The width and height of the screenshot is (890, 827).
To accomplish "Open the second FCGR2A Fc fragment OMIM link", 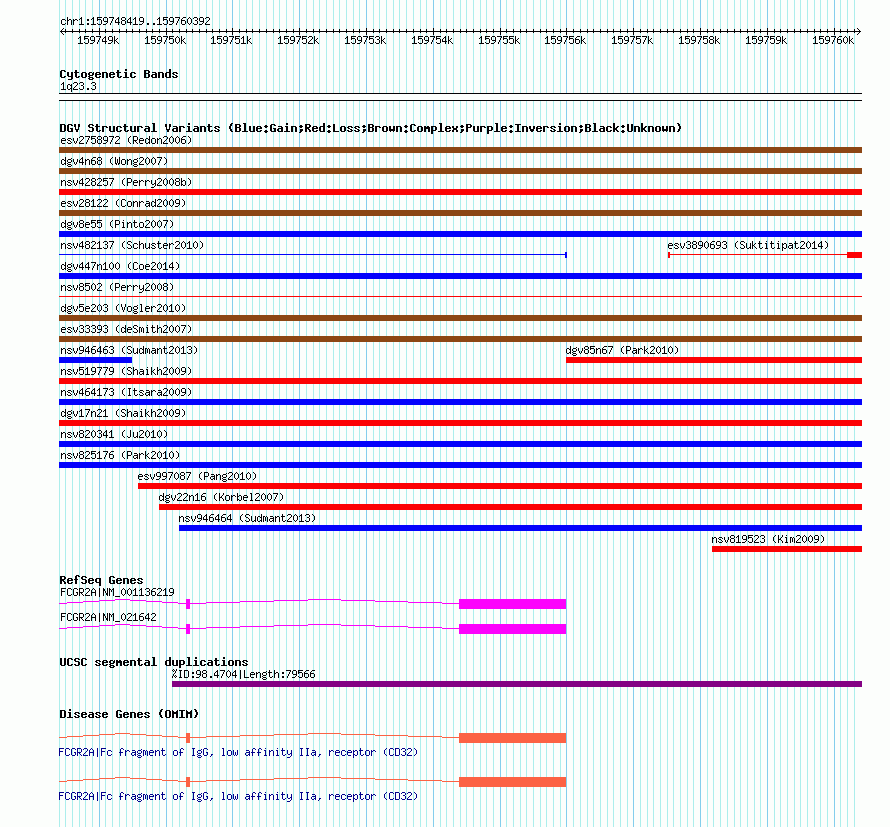I will point(238,796).
